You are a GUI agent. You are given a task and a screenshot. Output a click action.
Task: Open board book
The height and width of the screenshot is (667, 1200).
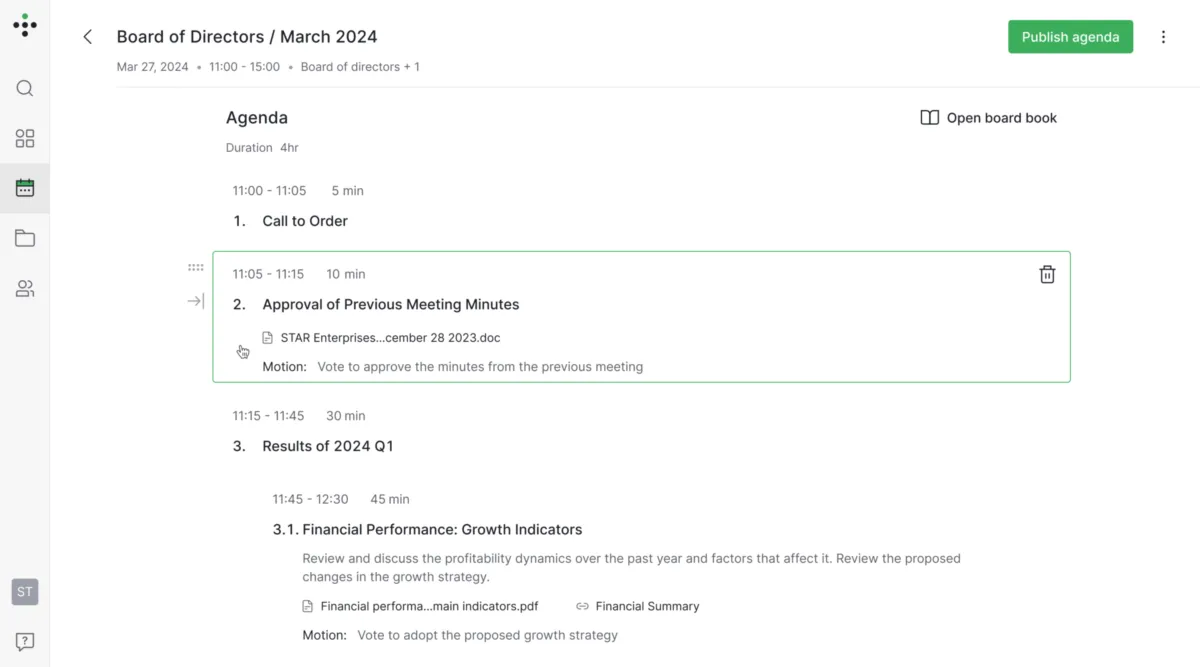click(988, 118)
